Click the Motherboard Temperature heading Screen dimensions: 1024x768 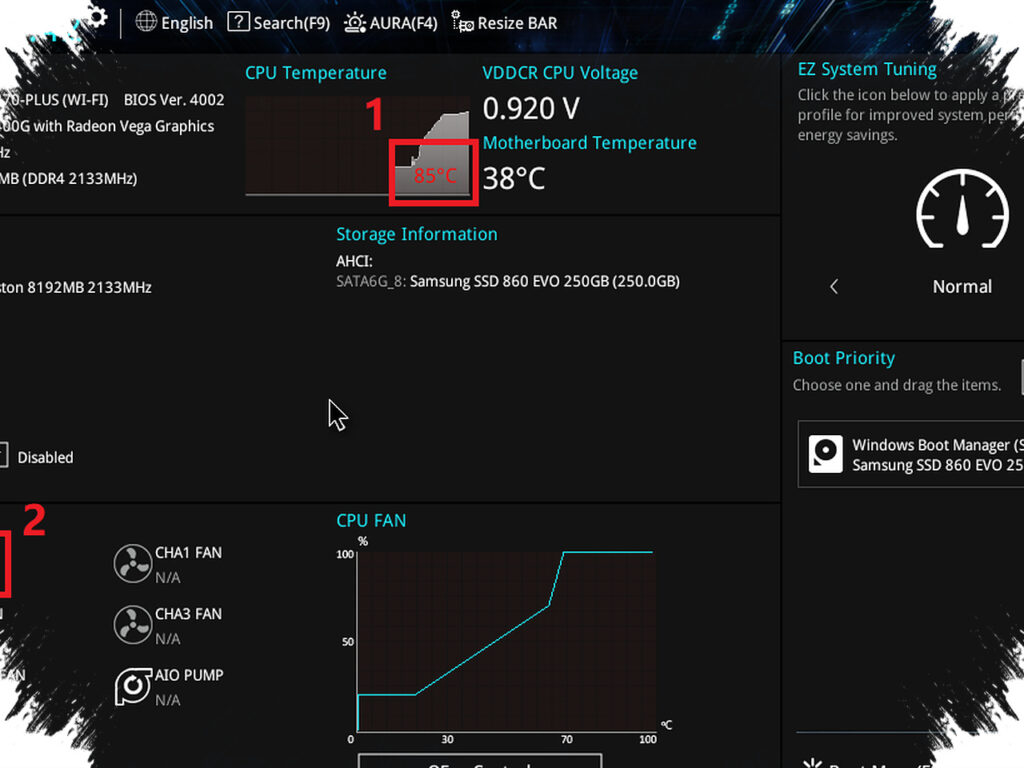pos(589,143)
